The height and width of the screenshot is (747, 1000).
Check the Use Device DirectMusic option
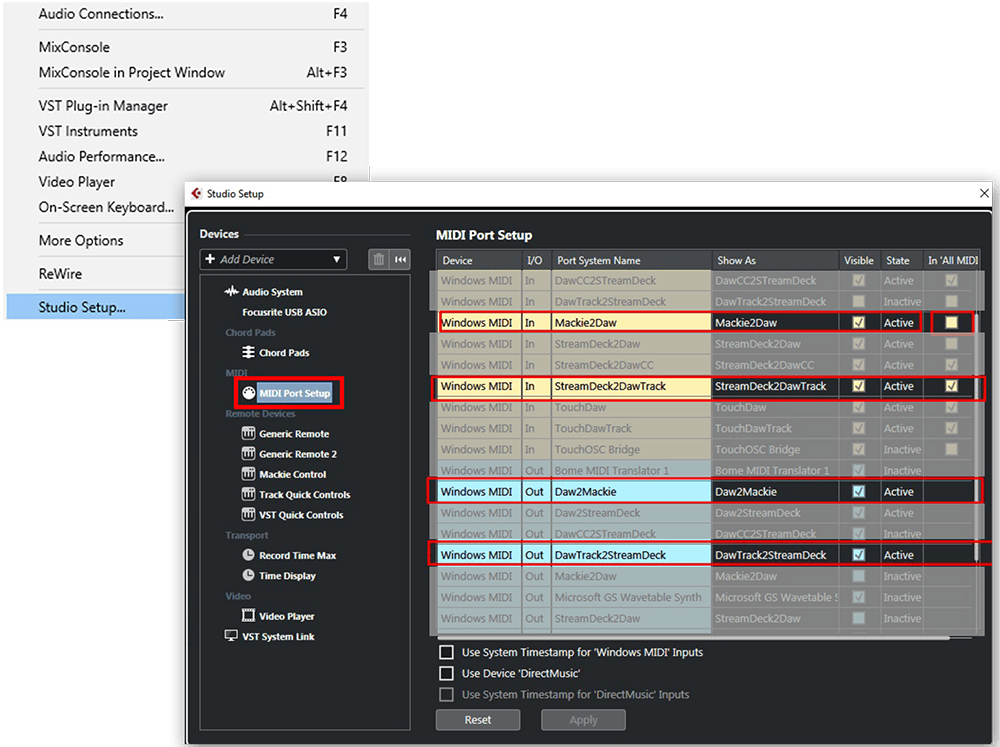[x=446, y=673]
